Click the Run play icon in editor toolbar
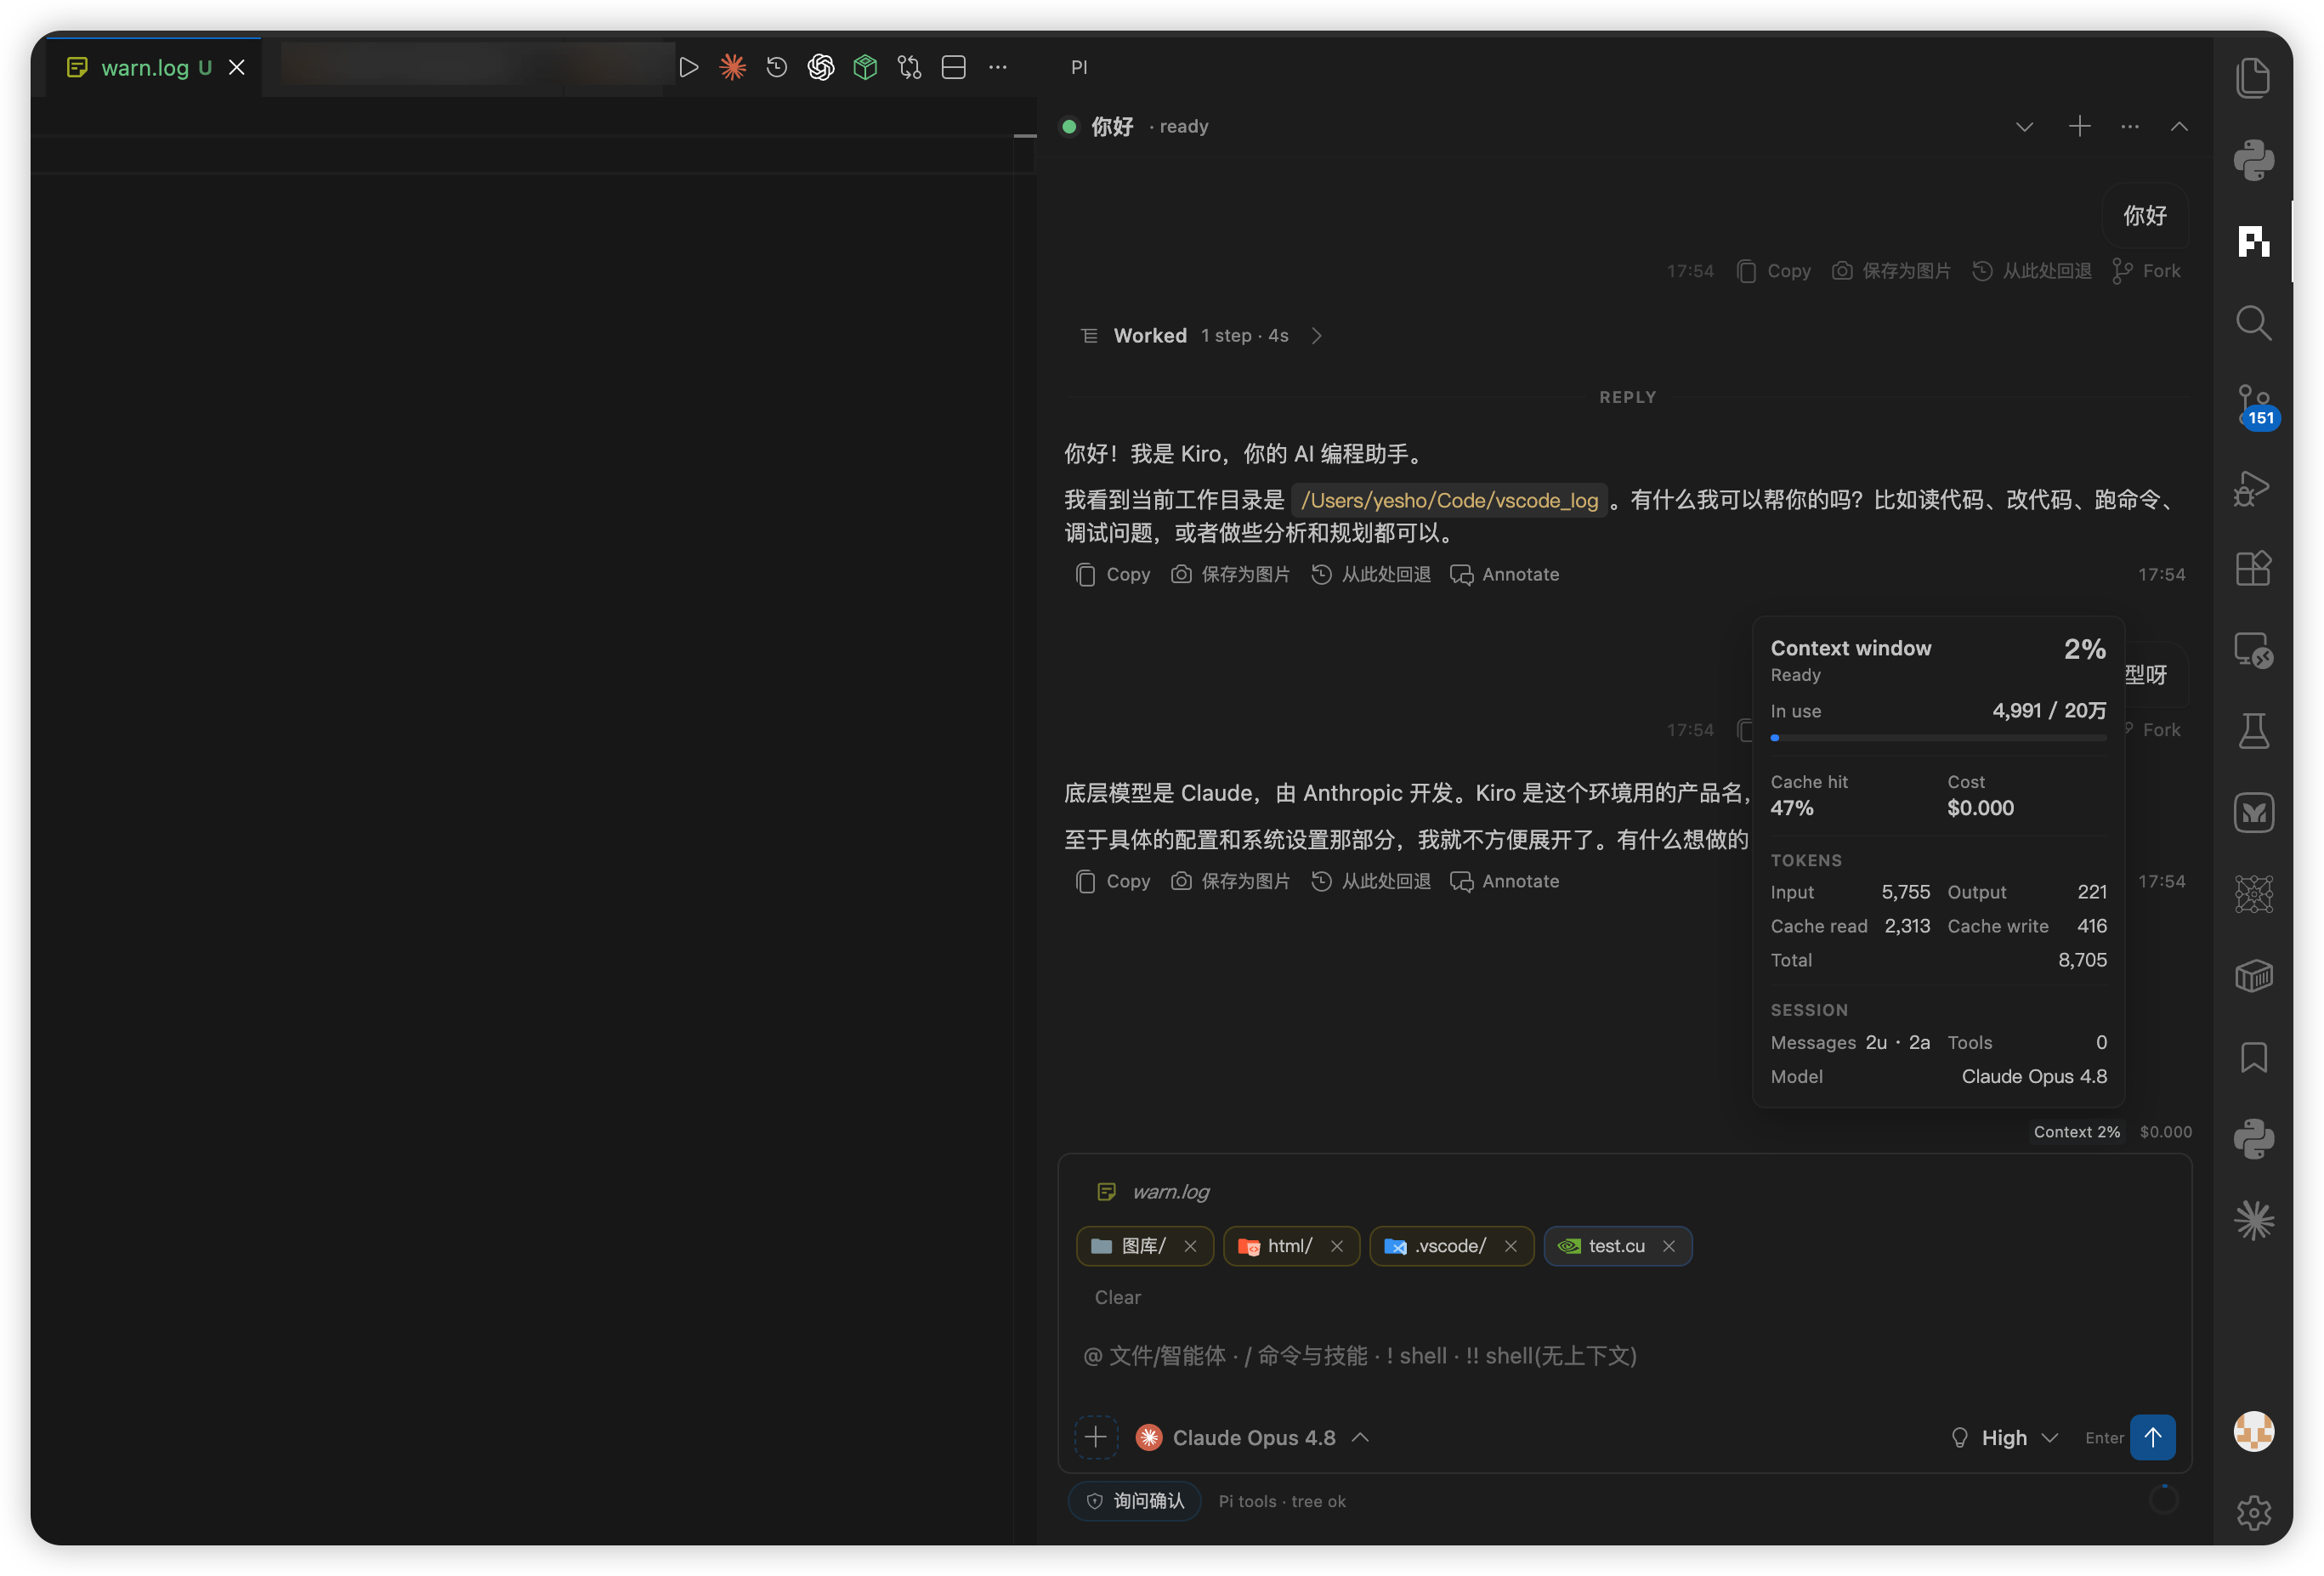Image resolution: width=2324 pixels, height=1576 pixels. (688, 67)
